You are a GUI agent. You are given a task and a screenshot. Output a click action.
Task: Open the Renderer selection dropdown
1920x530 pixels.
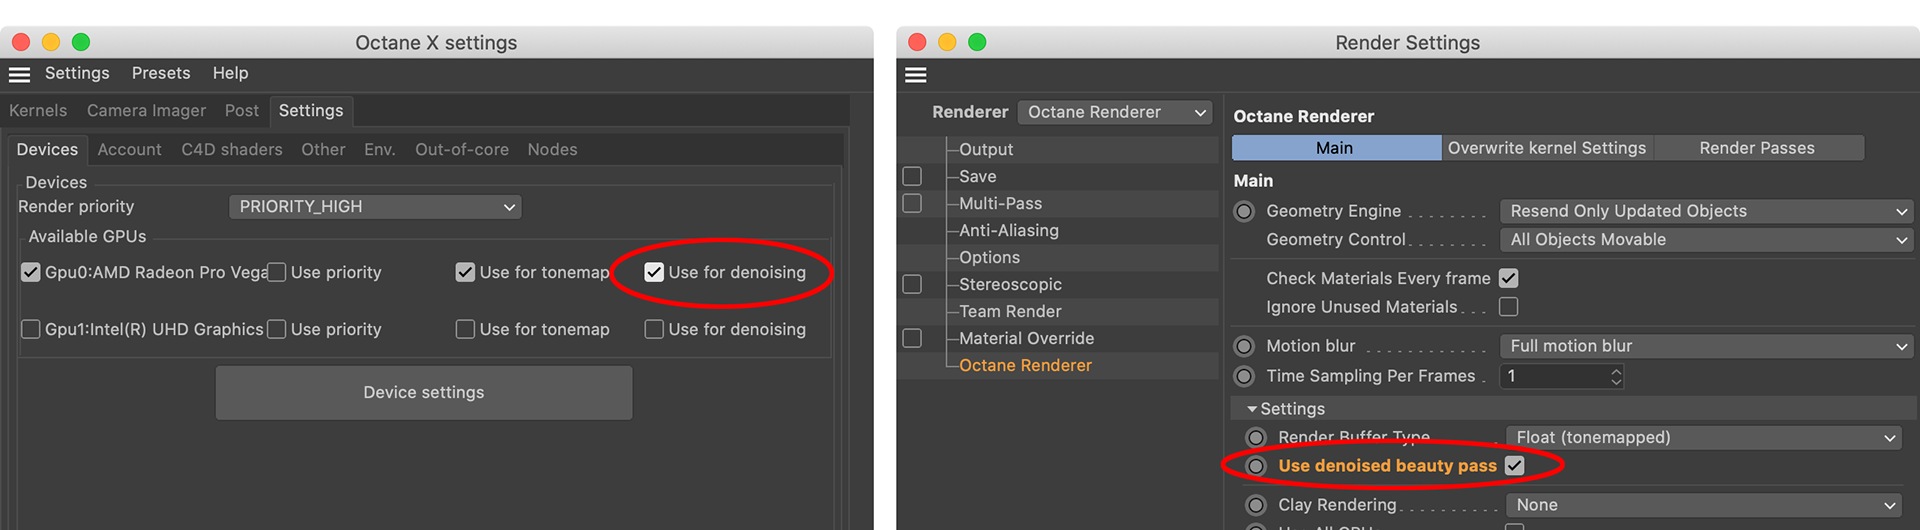(x=1114, y=112)
